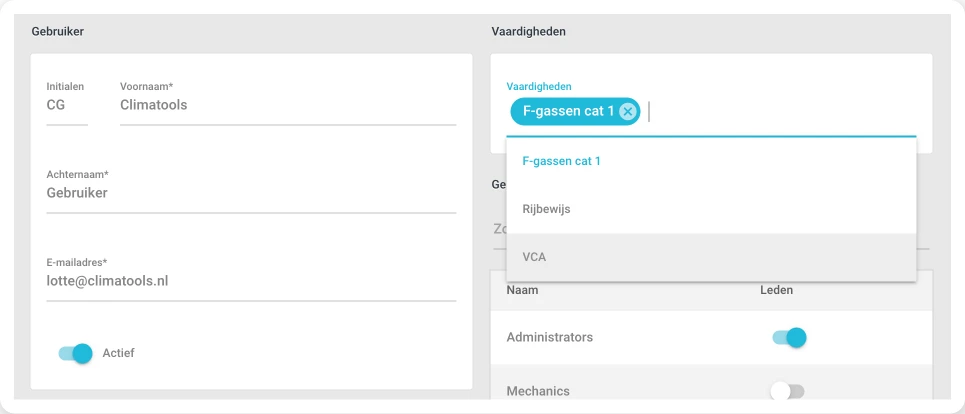965x414 pixels.
Task: Choose VCA from the dropdown list
Action: click(x=711, y=257)
